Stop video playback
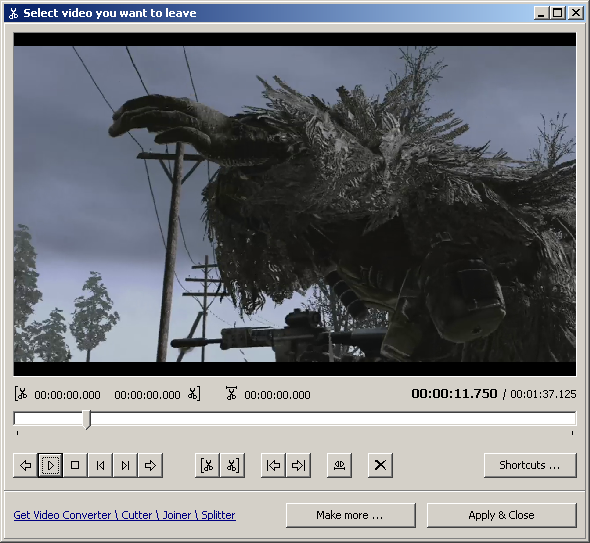The width and height of the screenshot is (590, 543). click(75, 465)
